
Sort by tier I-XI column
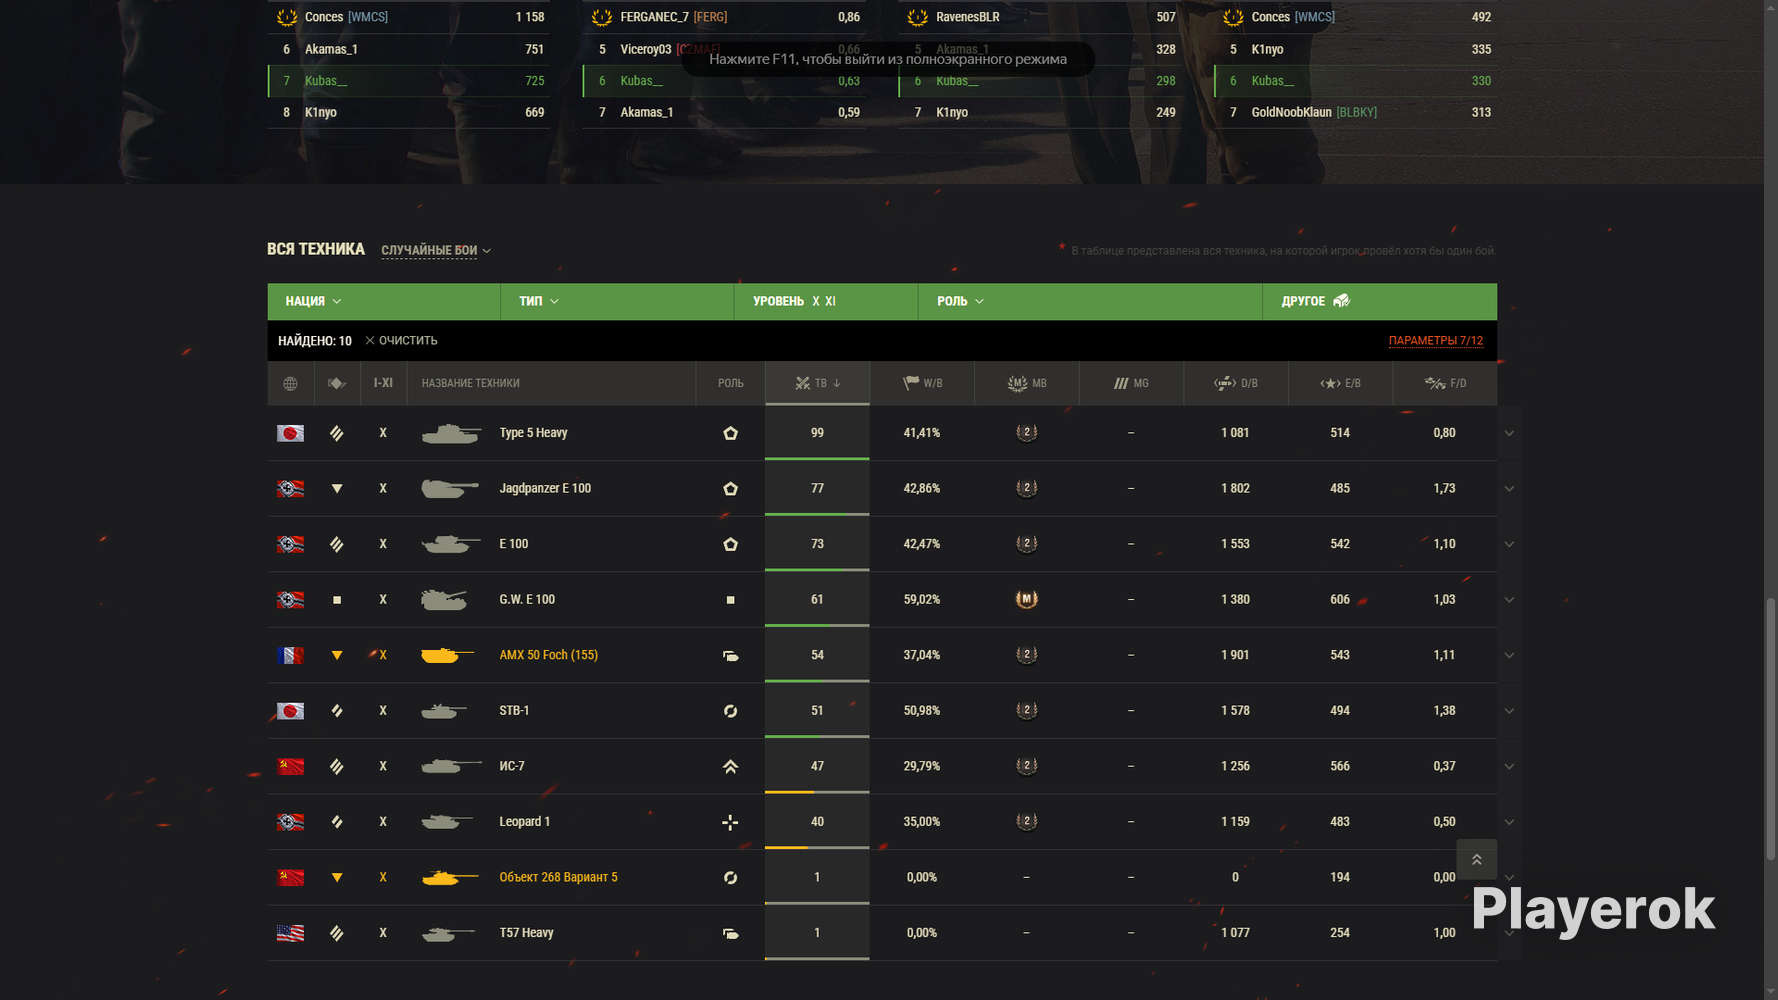point(383,383)
